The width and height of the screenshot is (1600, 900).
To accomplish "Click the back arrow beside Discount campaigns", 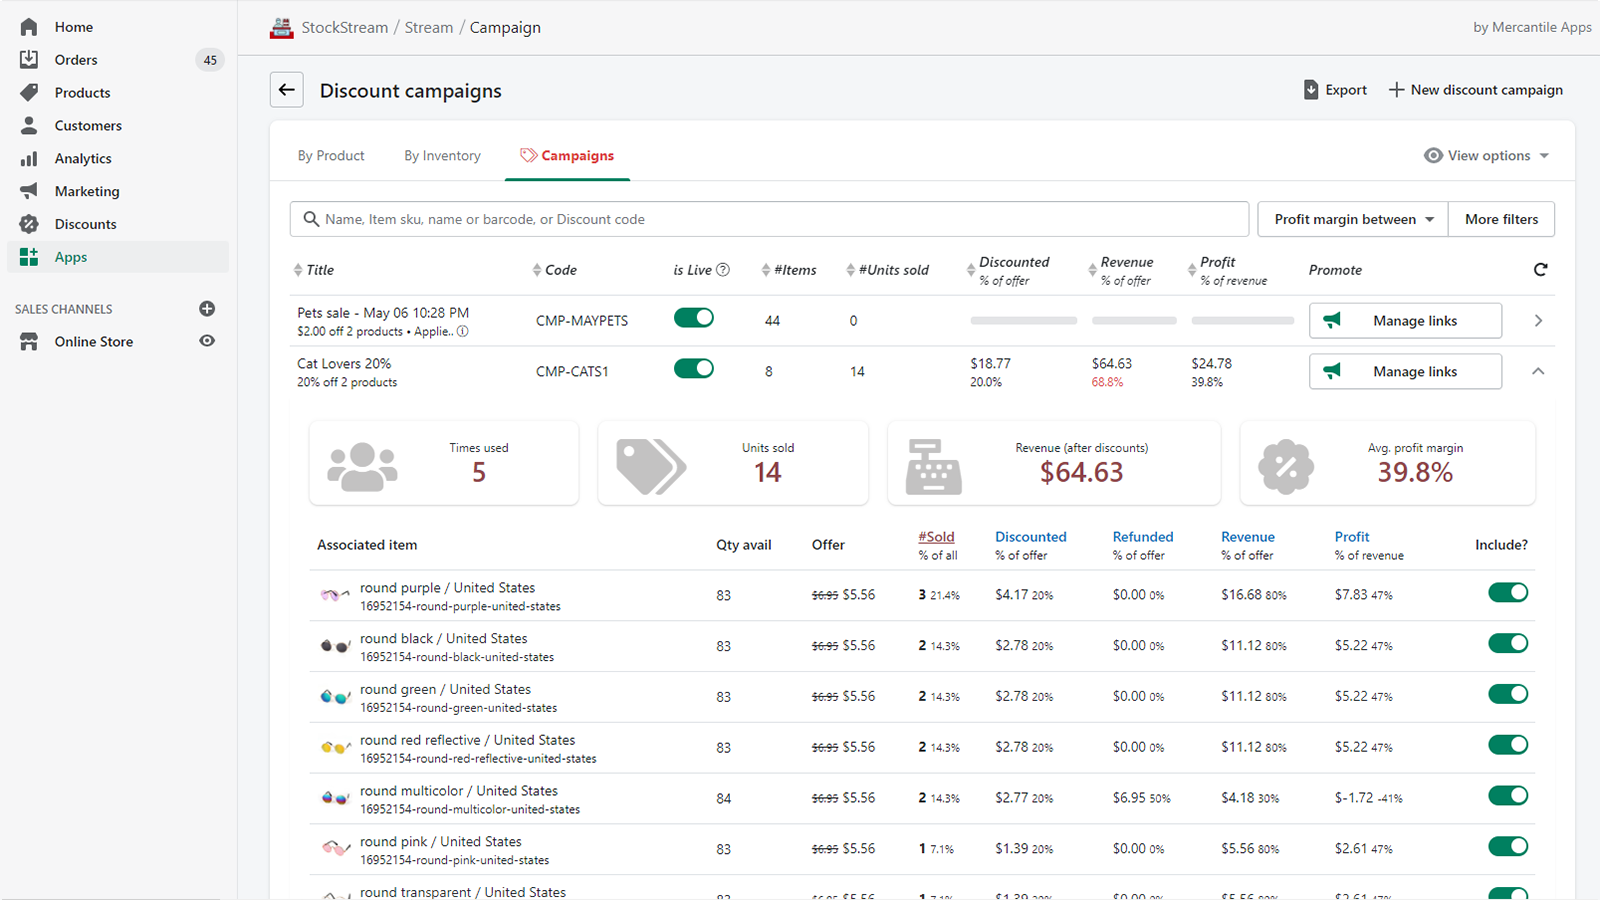I will coord(287,90).
